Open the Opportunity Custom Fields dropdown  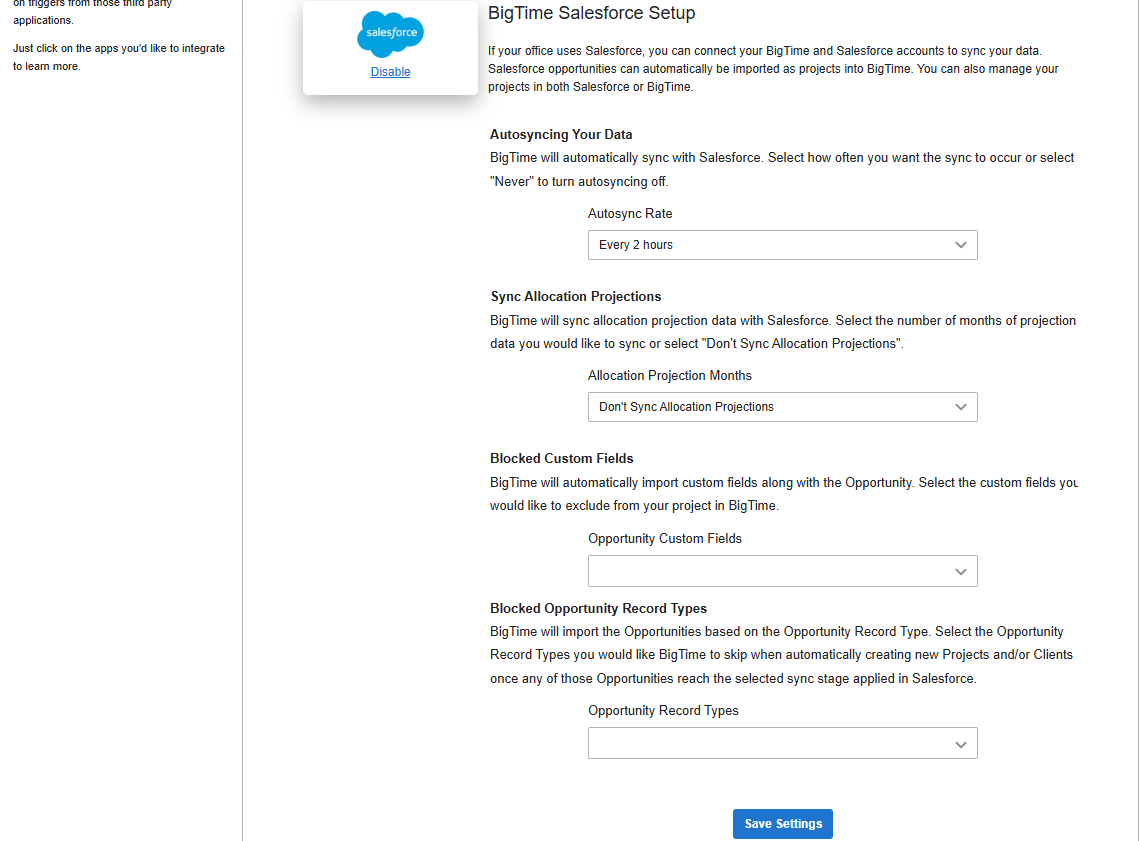(x=782, y=571)
